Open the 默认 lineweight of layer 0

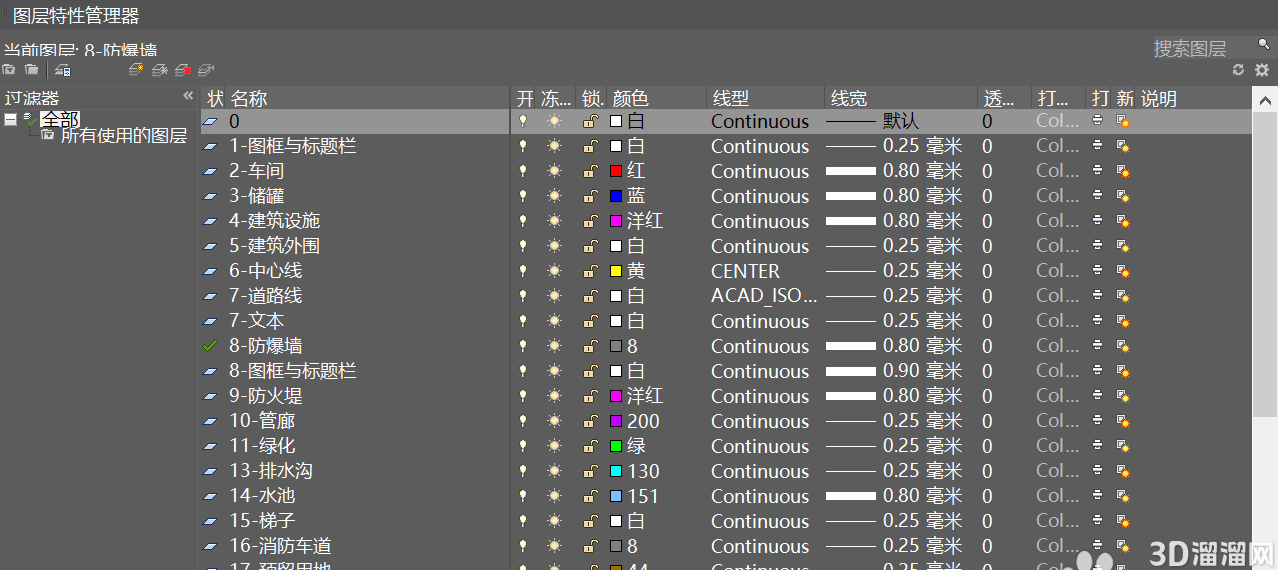point(872,121)
